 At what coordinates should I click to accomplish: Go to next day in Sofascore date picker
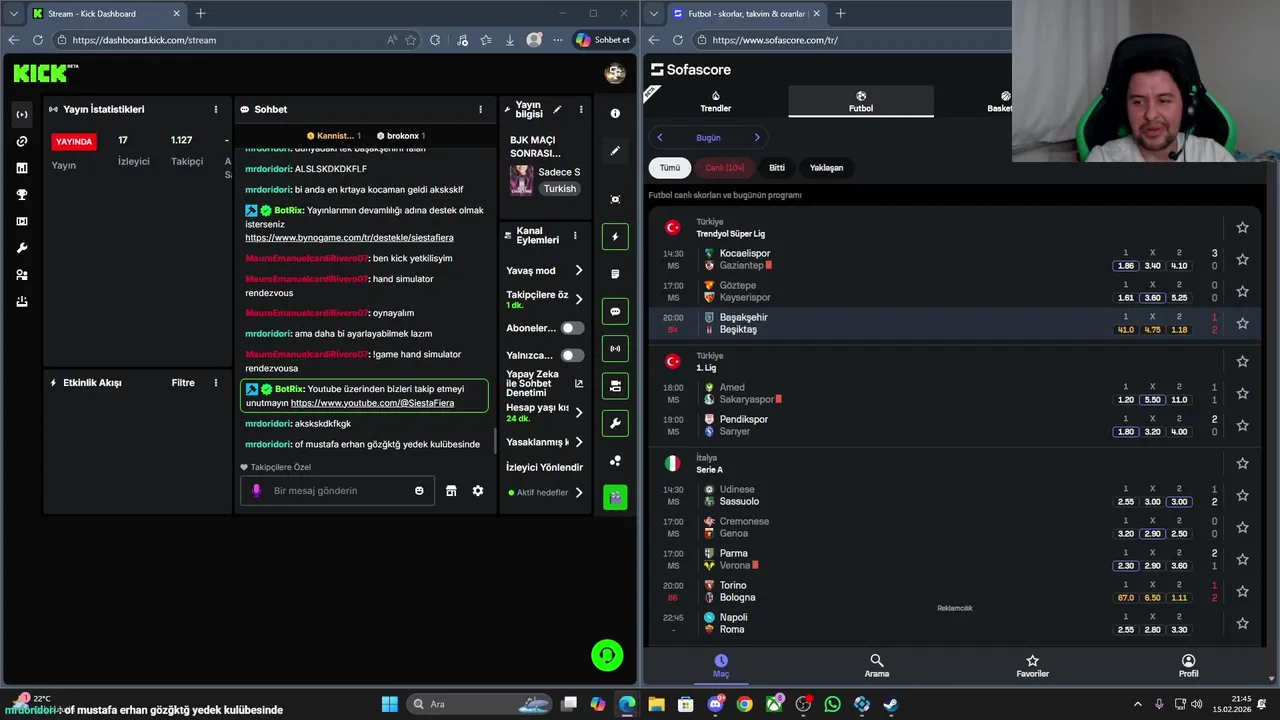pos(757,138)
